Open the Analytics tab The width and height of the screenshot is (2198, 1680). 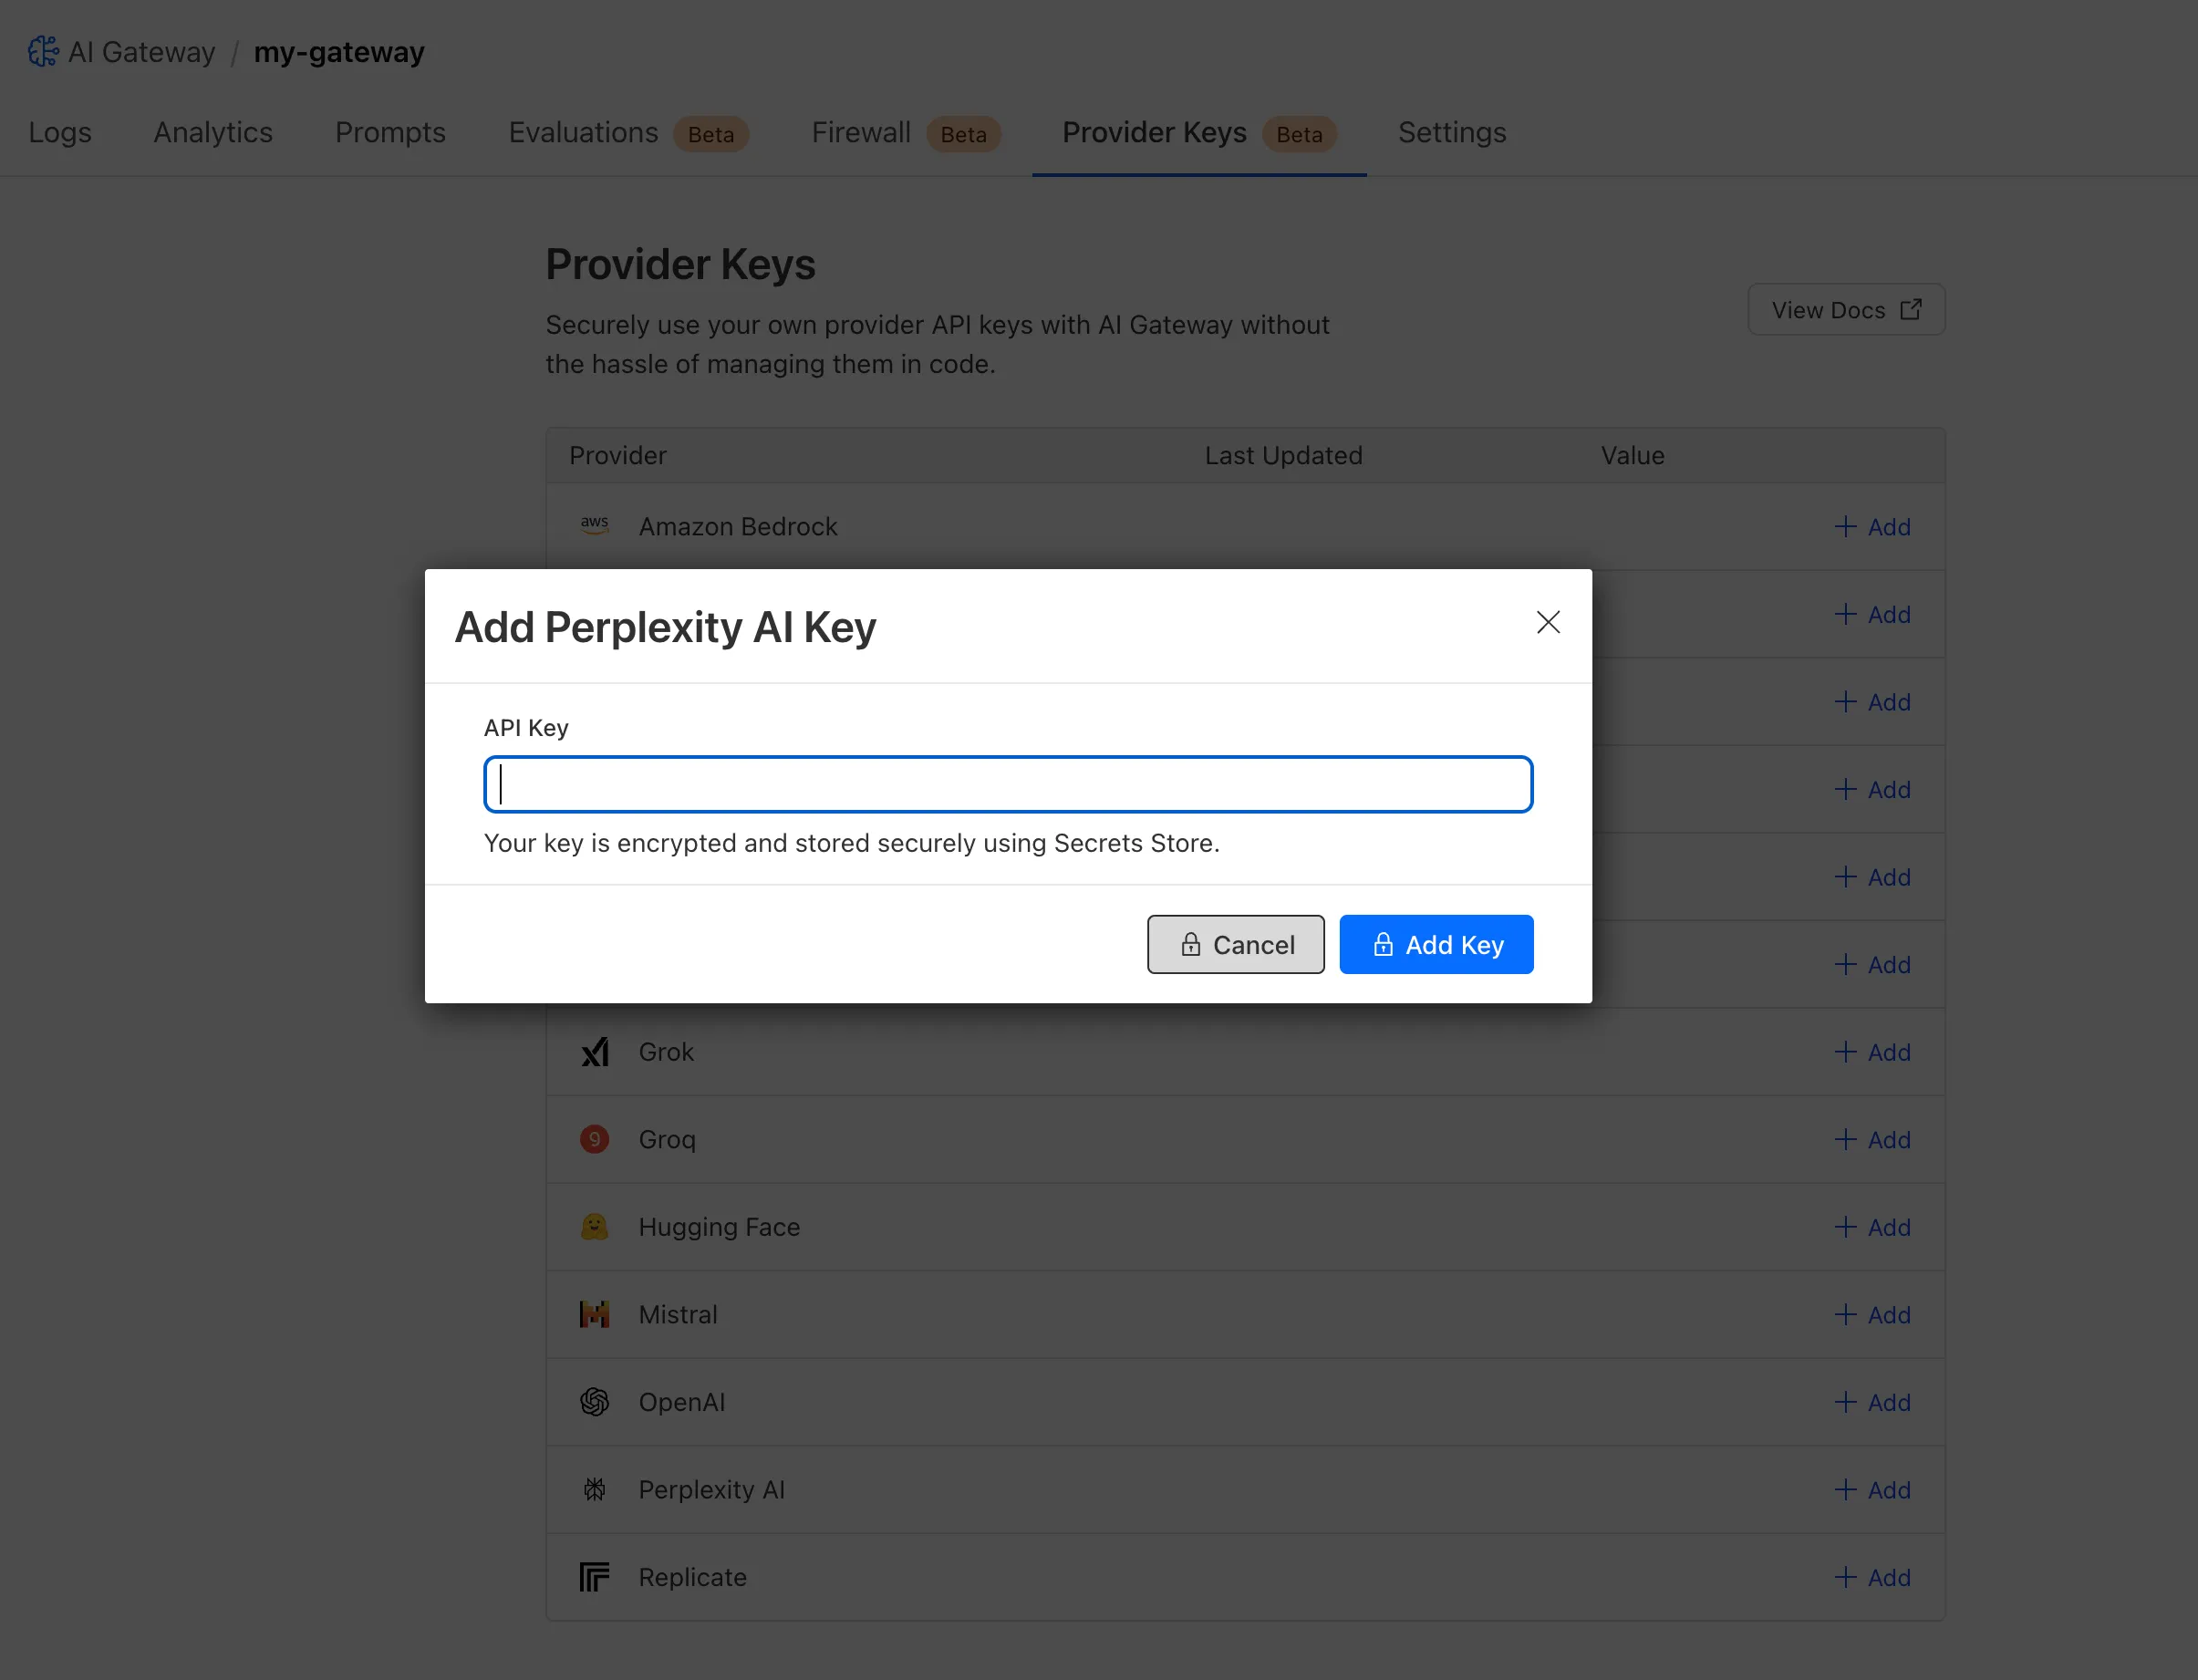pyautogui.click(x=212, y=132)
